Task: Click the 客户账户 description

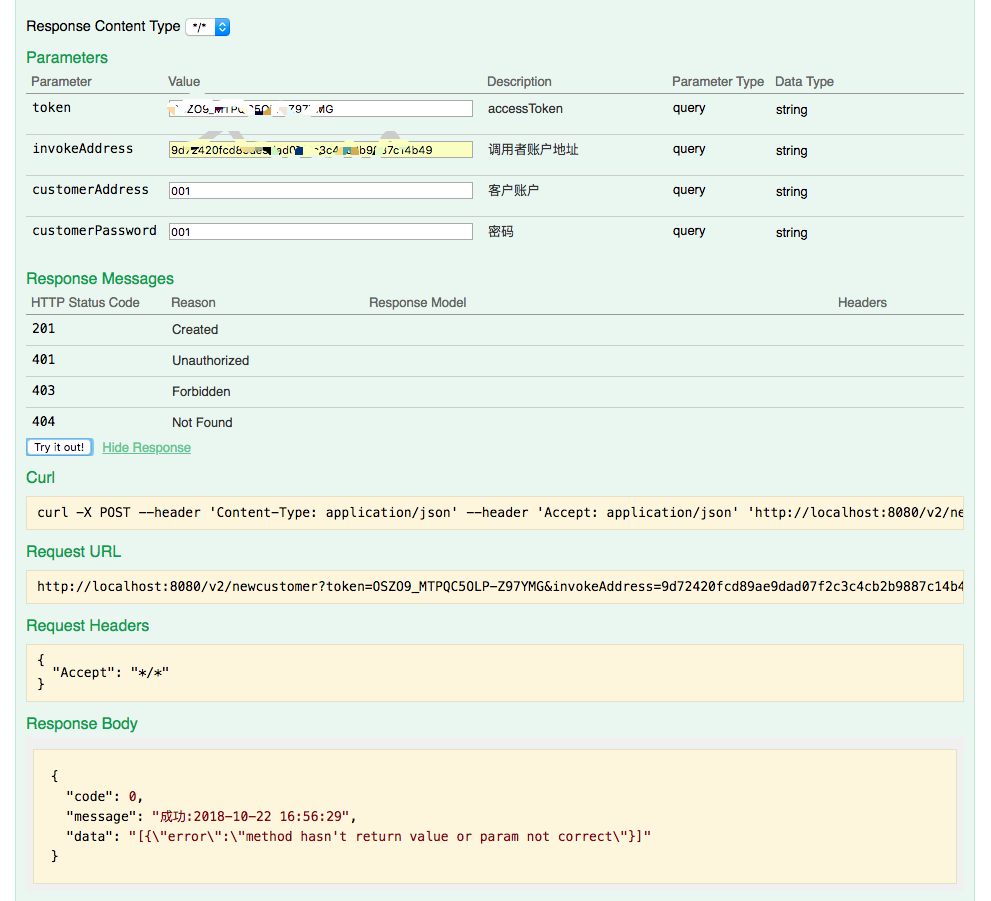Action: click(x=513, y=191)
